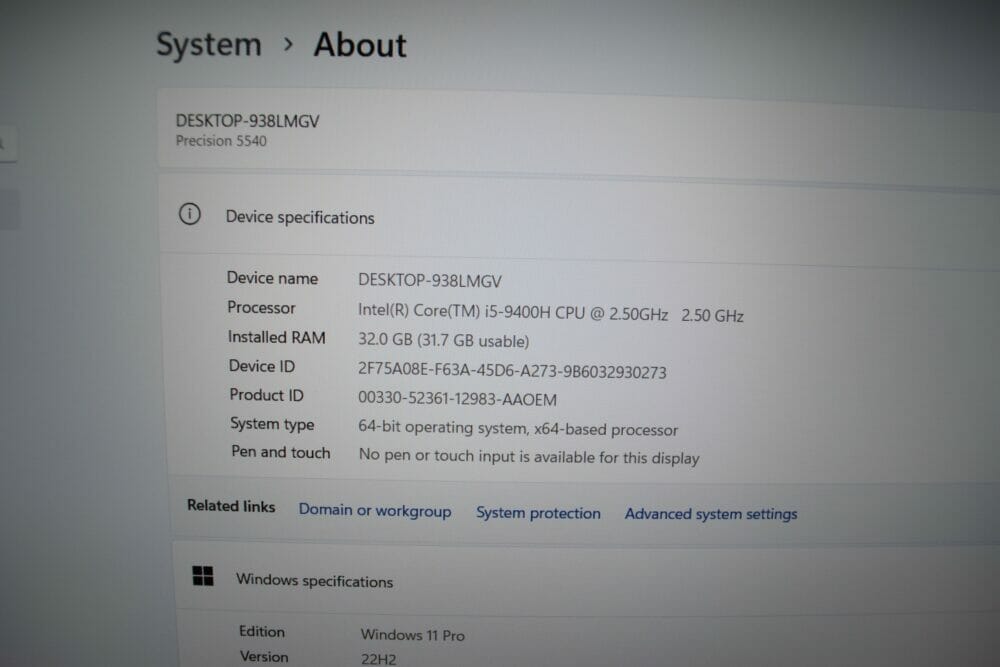Viewport: 1000px width, 667px height.
Task: Go back to System in breadcrumb
Action: pyautogui.click(x=209, y=45)
